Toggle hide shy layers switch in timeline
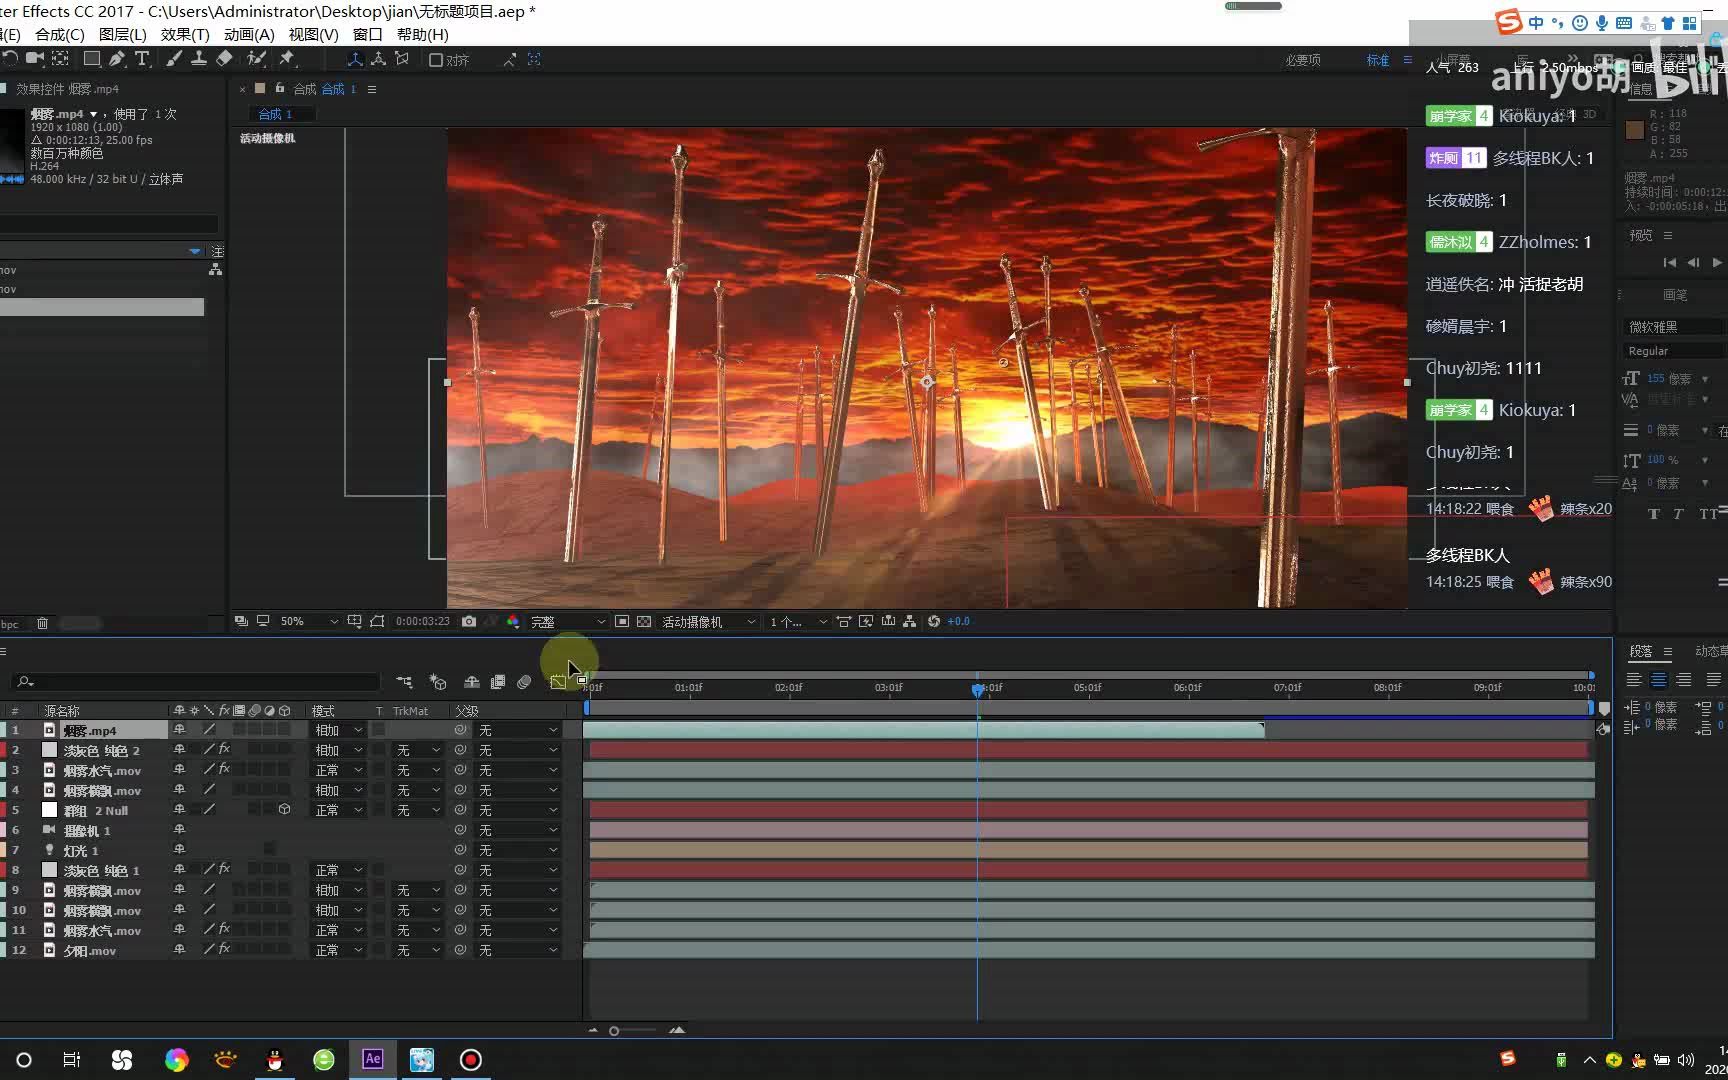The image size is (1728, 1080). [472, 682]
